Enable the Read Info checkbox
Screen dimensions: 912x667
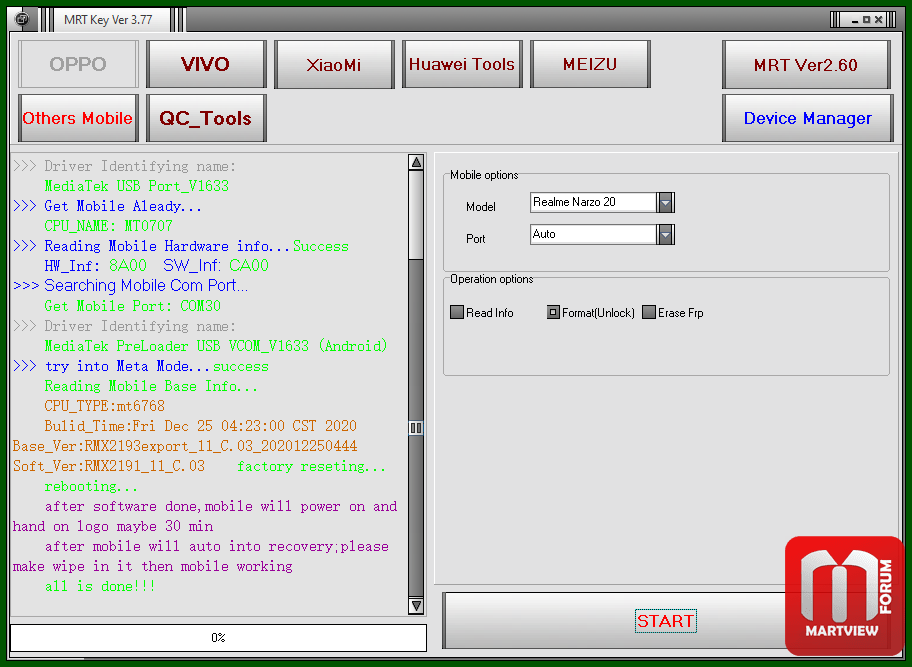[x=457, y=312]
